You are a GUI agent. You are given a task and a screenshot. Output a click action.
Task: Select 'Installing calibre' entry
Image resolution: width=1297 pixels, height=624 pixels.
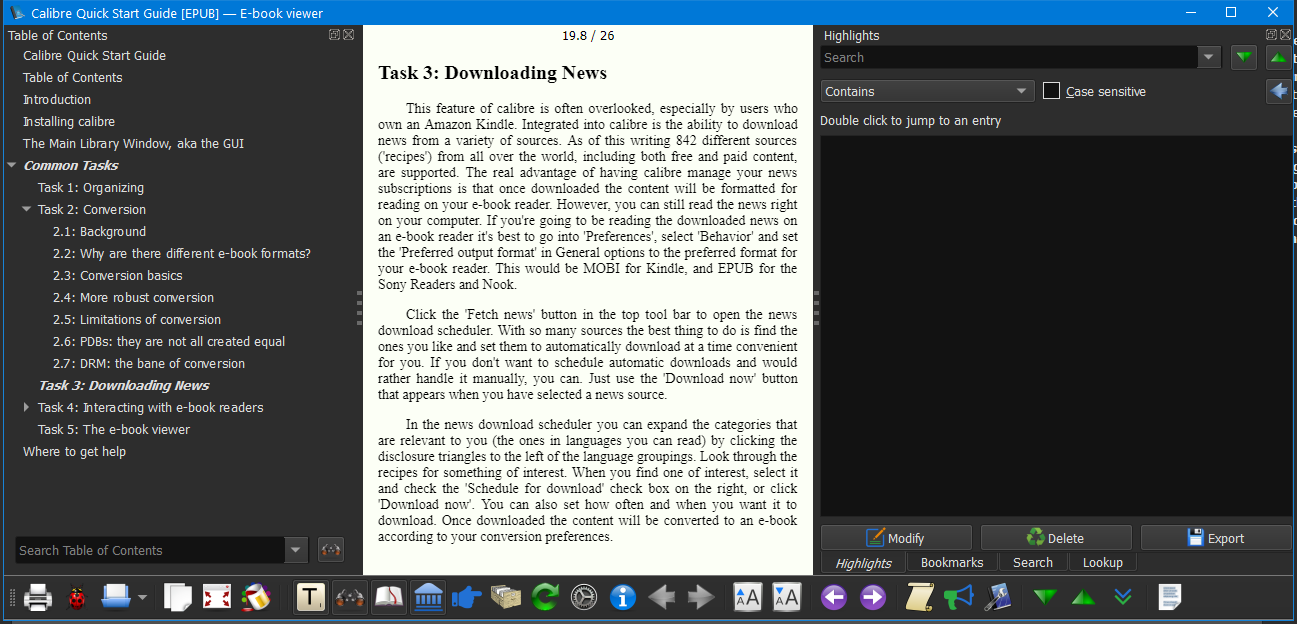tap(69, 122)
